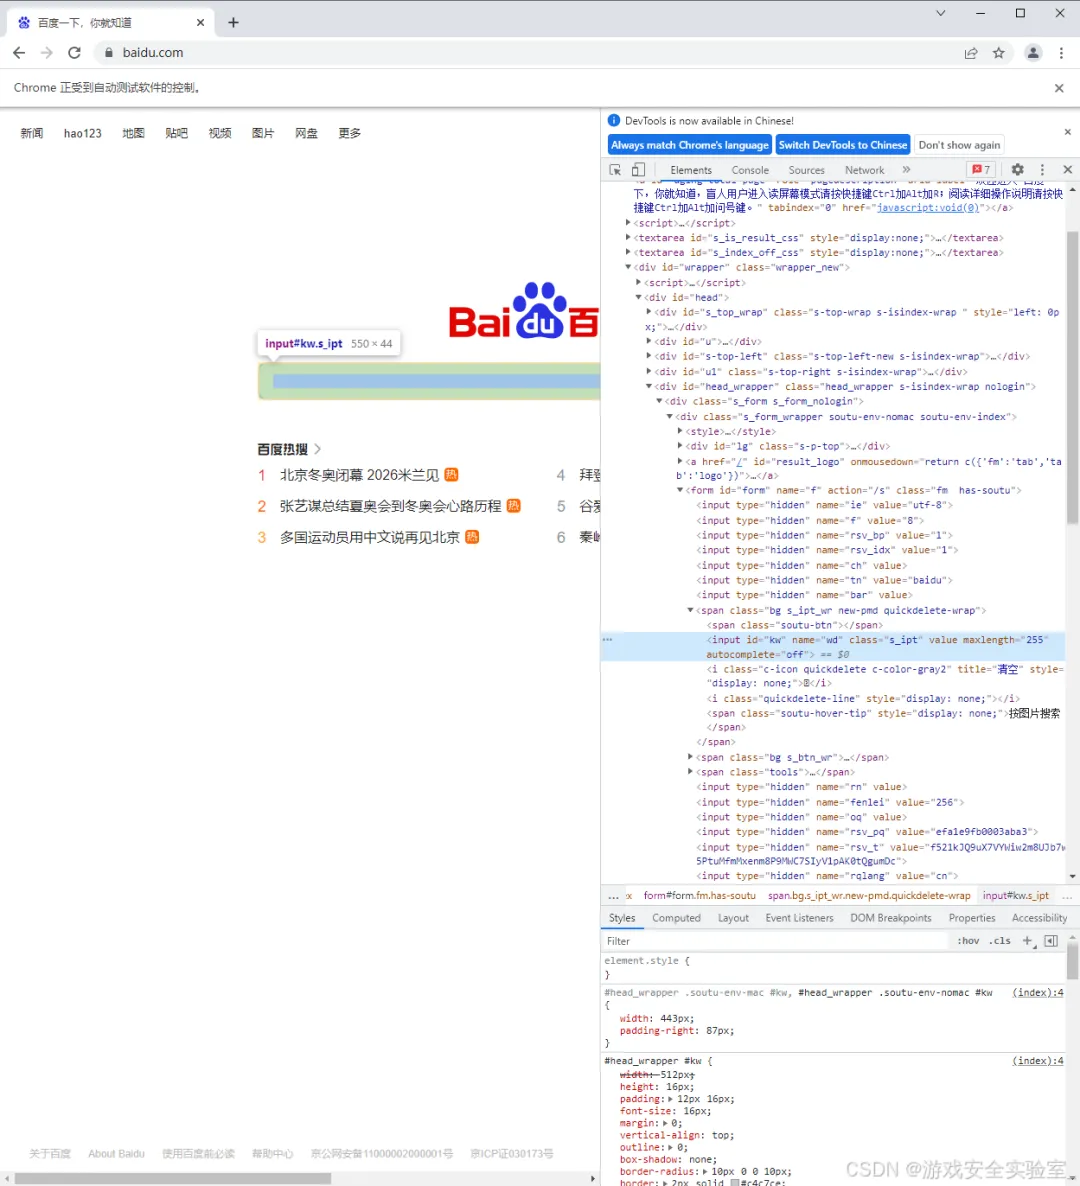Toggle the .cls class editor button
1080x1186 pixels.
point(1000,941)
